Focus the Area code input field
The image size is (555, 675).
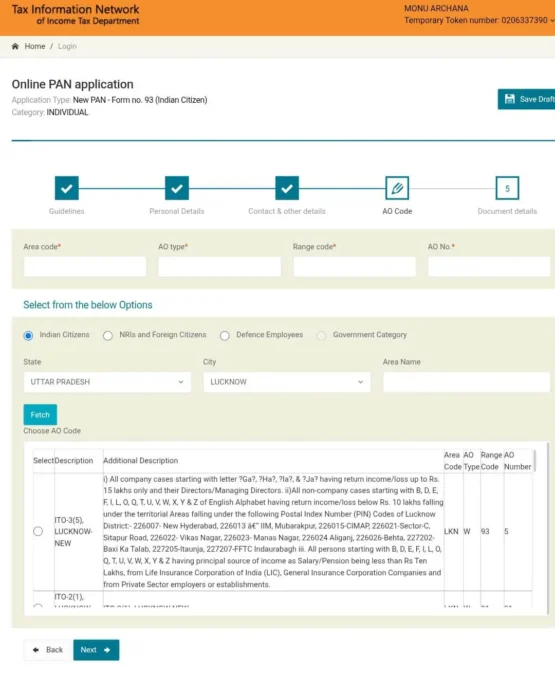(85, 266)
